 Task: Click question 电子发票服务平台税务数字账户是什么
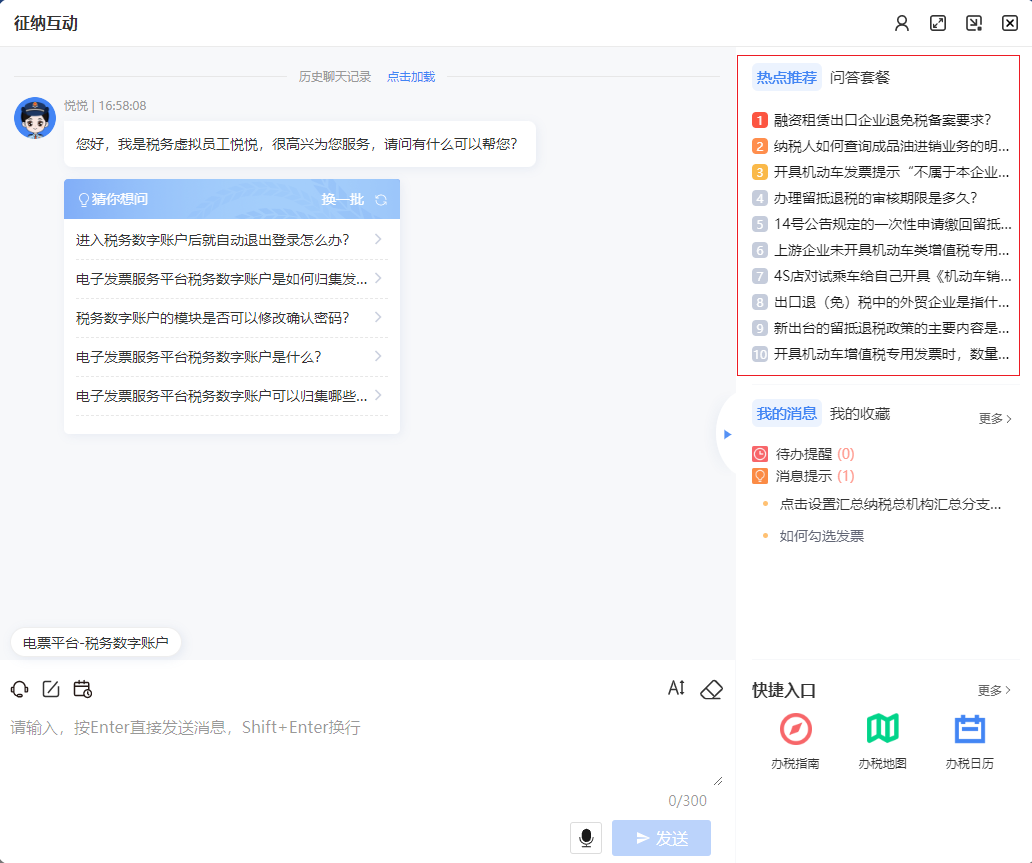(199, 357)
